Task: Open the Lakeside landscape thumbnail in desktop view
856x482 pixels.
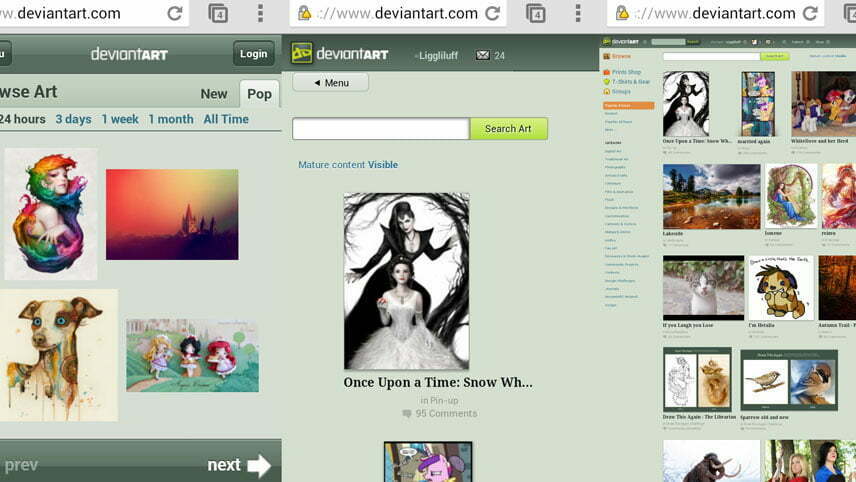Action: click(x=711, y=197)
